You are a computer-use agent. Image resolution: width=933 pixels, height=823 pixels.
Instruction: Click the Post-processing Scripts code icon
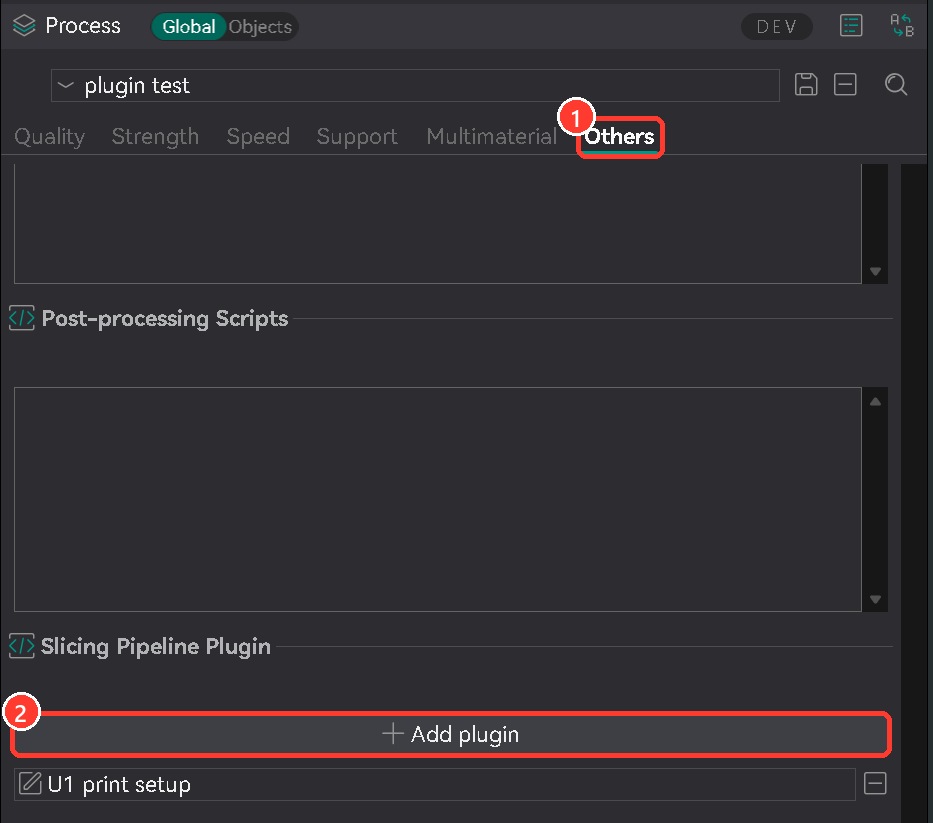pyautogui.click(x=22, y=318)
